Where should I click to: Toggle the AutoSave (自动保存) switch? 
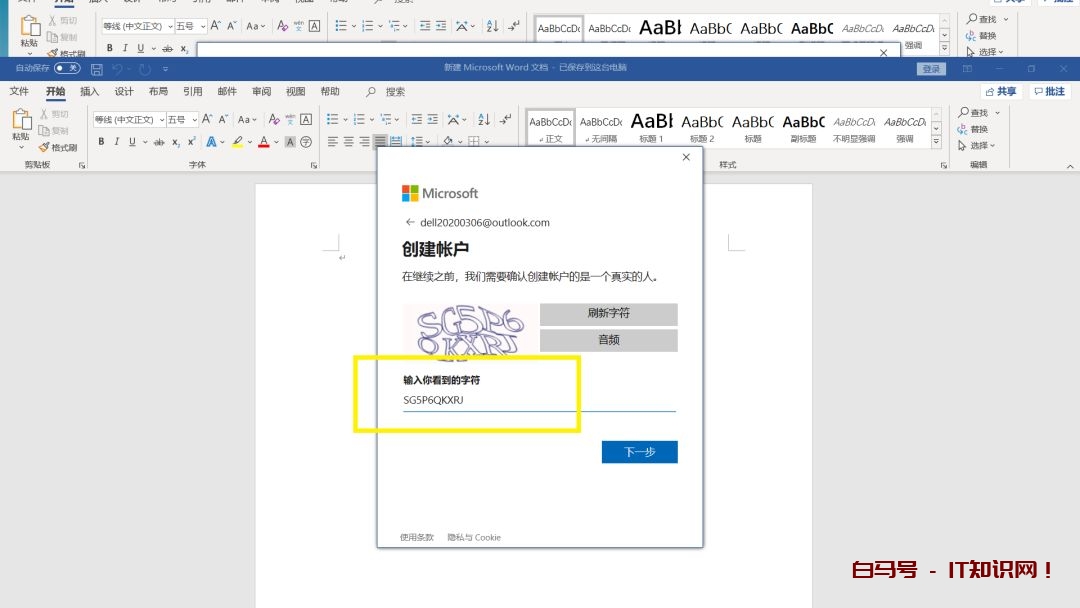67,68
